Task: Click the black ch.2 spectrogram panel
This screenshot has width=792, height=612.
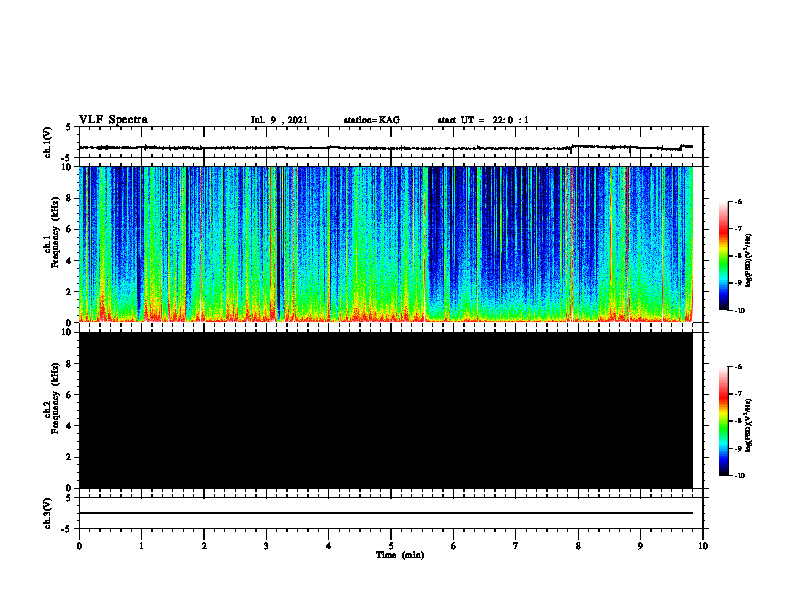Action: point(386,410)
